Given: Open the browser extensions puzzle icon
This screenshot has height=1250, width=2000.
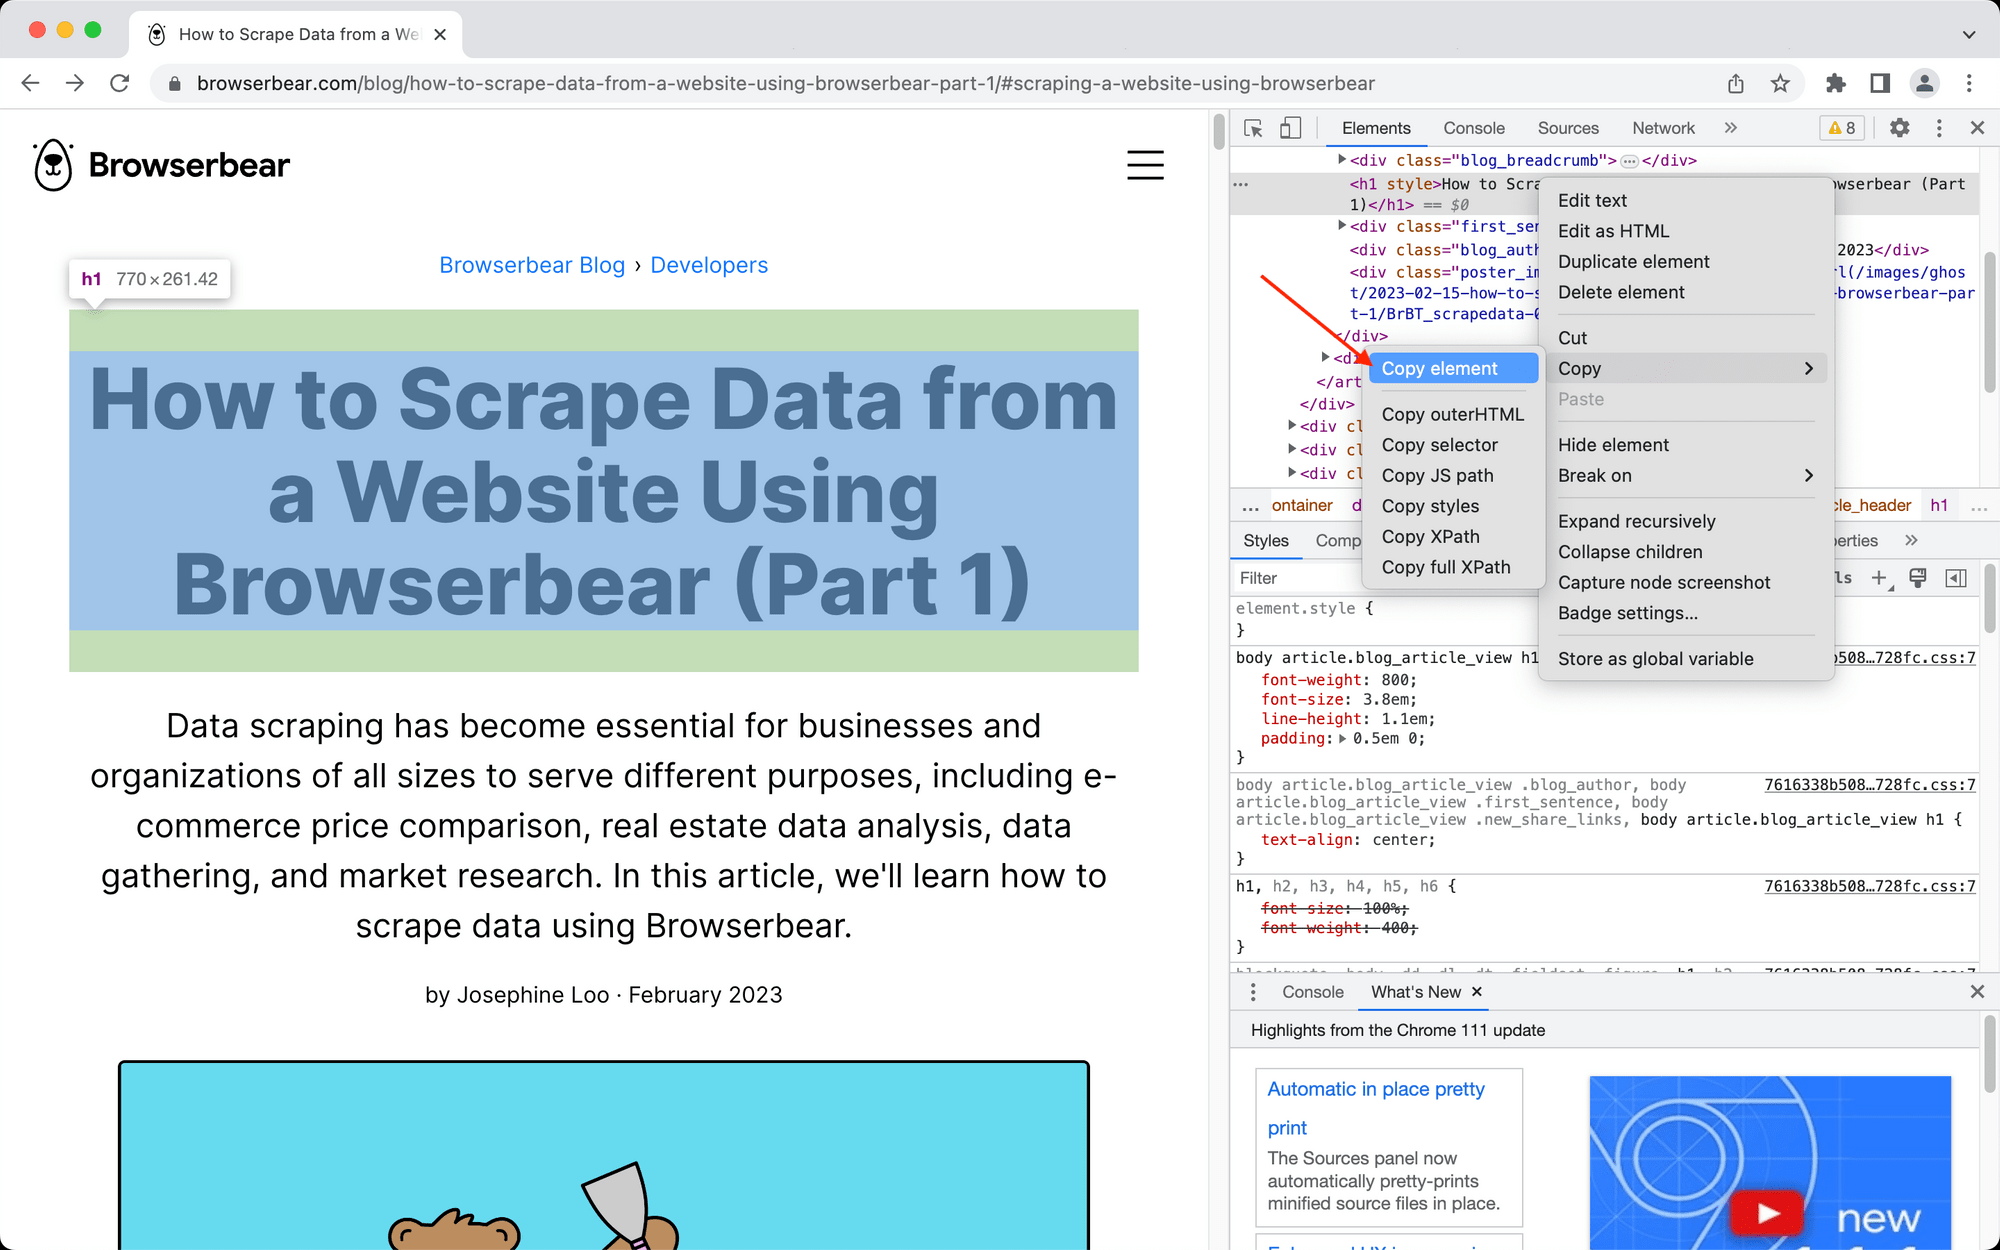Looking at the screenshot, I should (1835, 84).
